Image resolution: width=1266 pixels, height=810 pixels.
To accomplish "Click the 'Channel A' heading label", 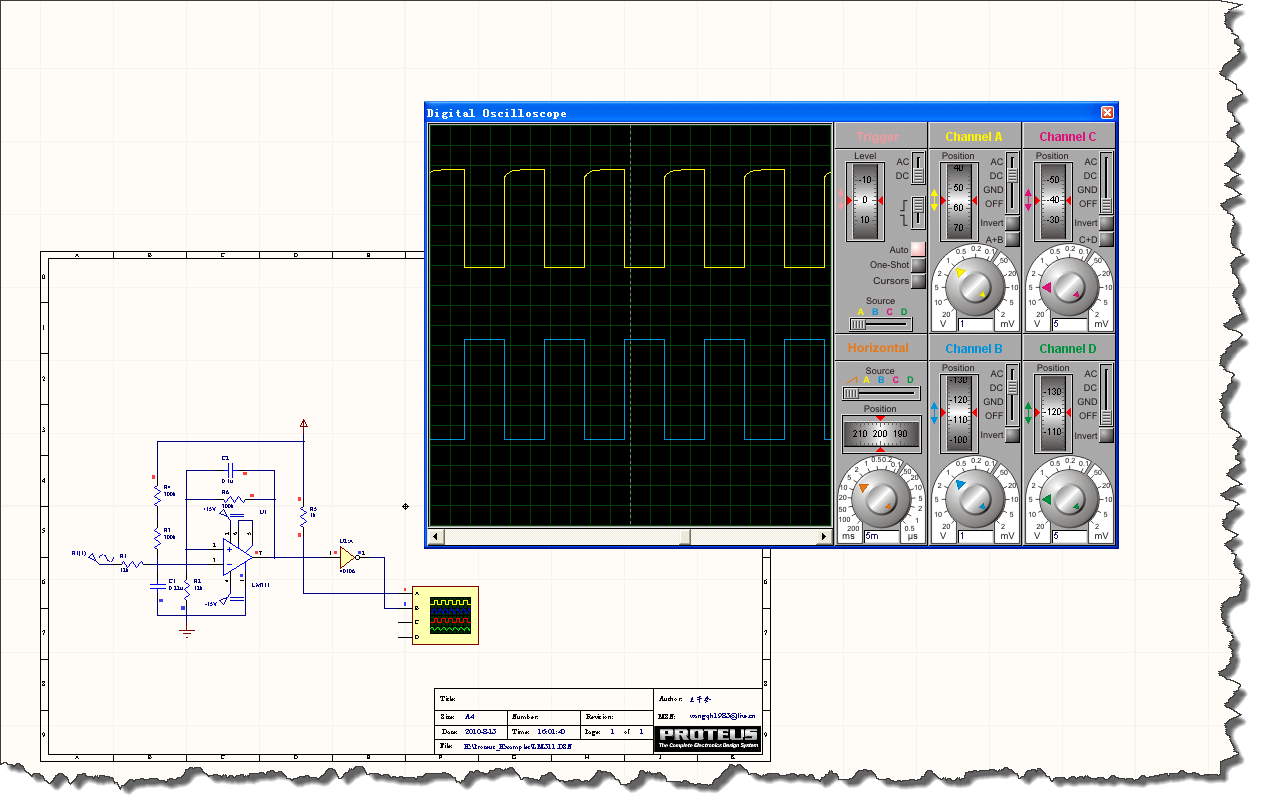I will (974, 137).
